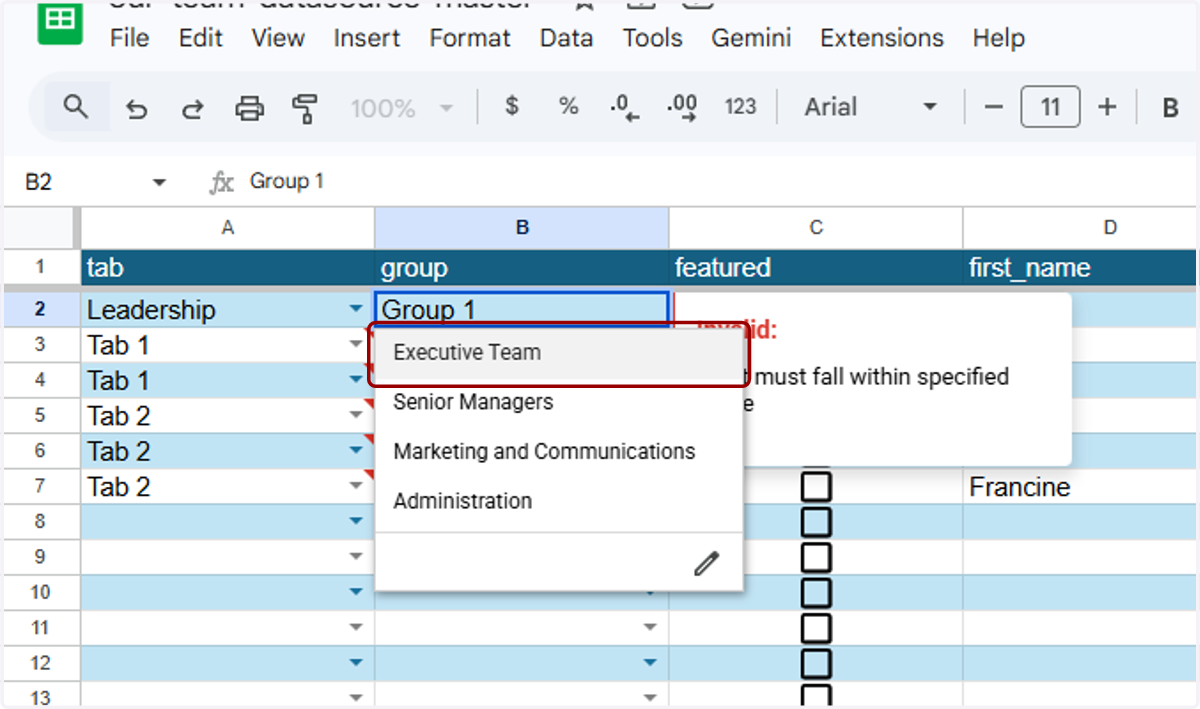The width and height of the screenshot is (1200, 709).
Task: Click the search menus magnifier icon
Action: (x=76, y=106)
